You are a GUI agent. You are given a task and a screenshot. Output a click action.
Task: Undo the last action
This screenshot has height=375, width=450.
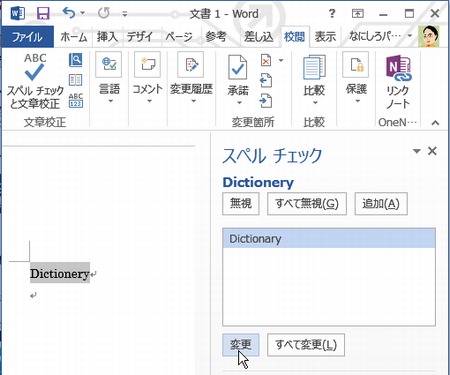(x=69, y=13)
